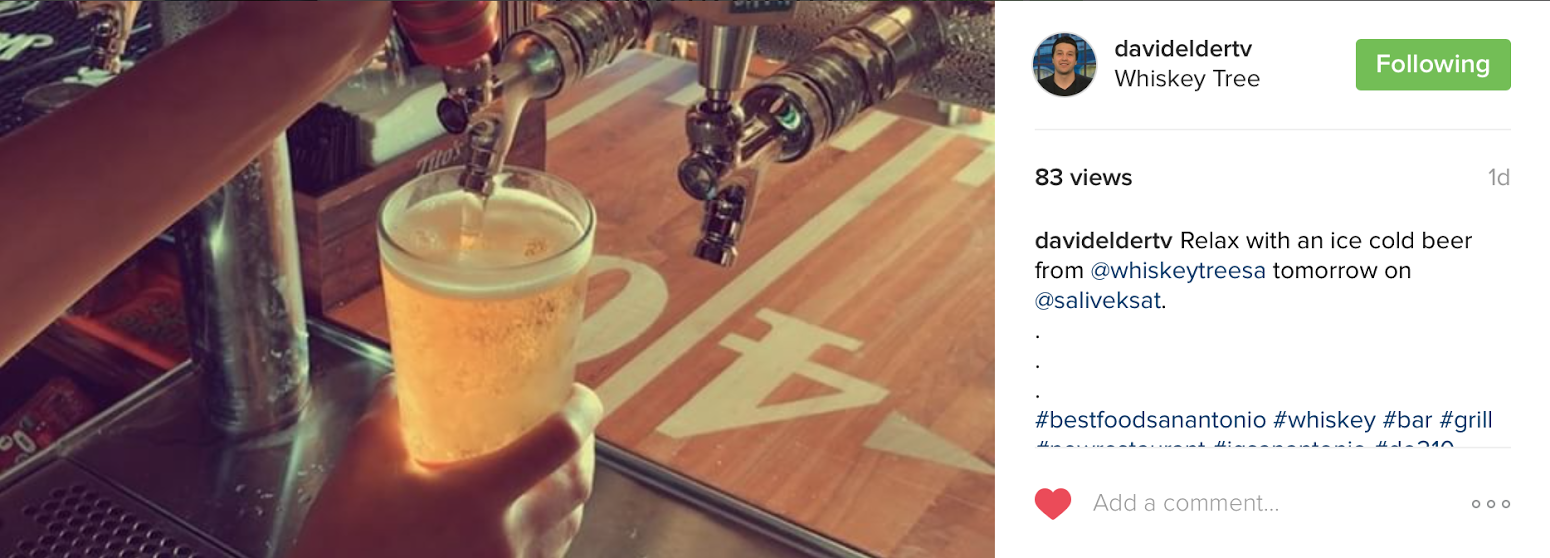This screenshot has height=558, width=1550.
Task: Open the #bar hashtag
Action: (x=1407, y=420)
